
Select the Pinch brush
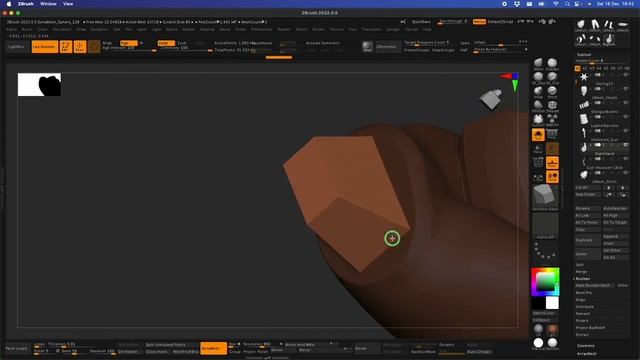(552, 91)
